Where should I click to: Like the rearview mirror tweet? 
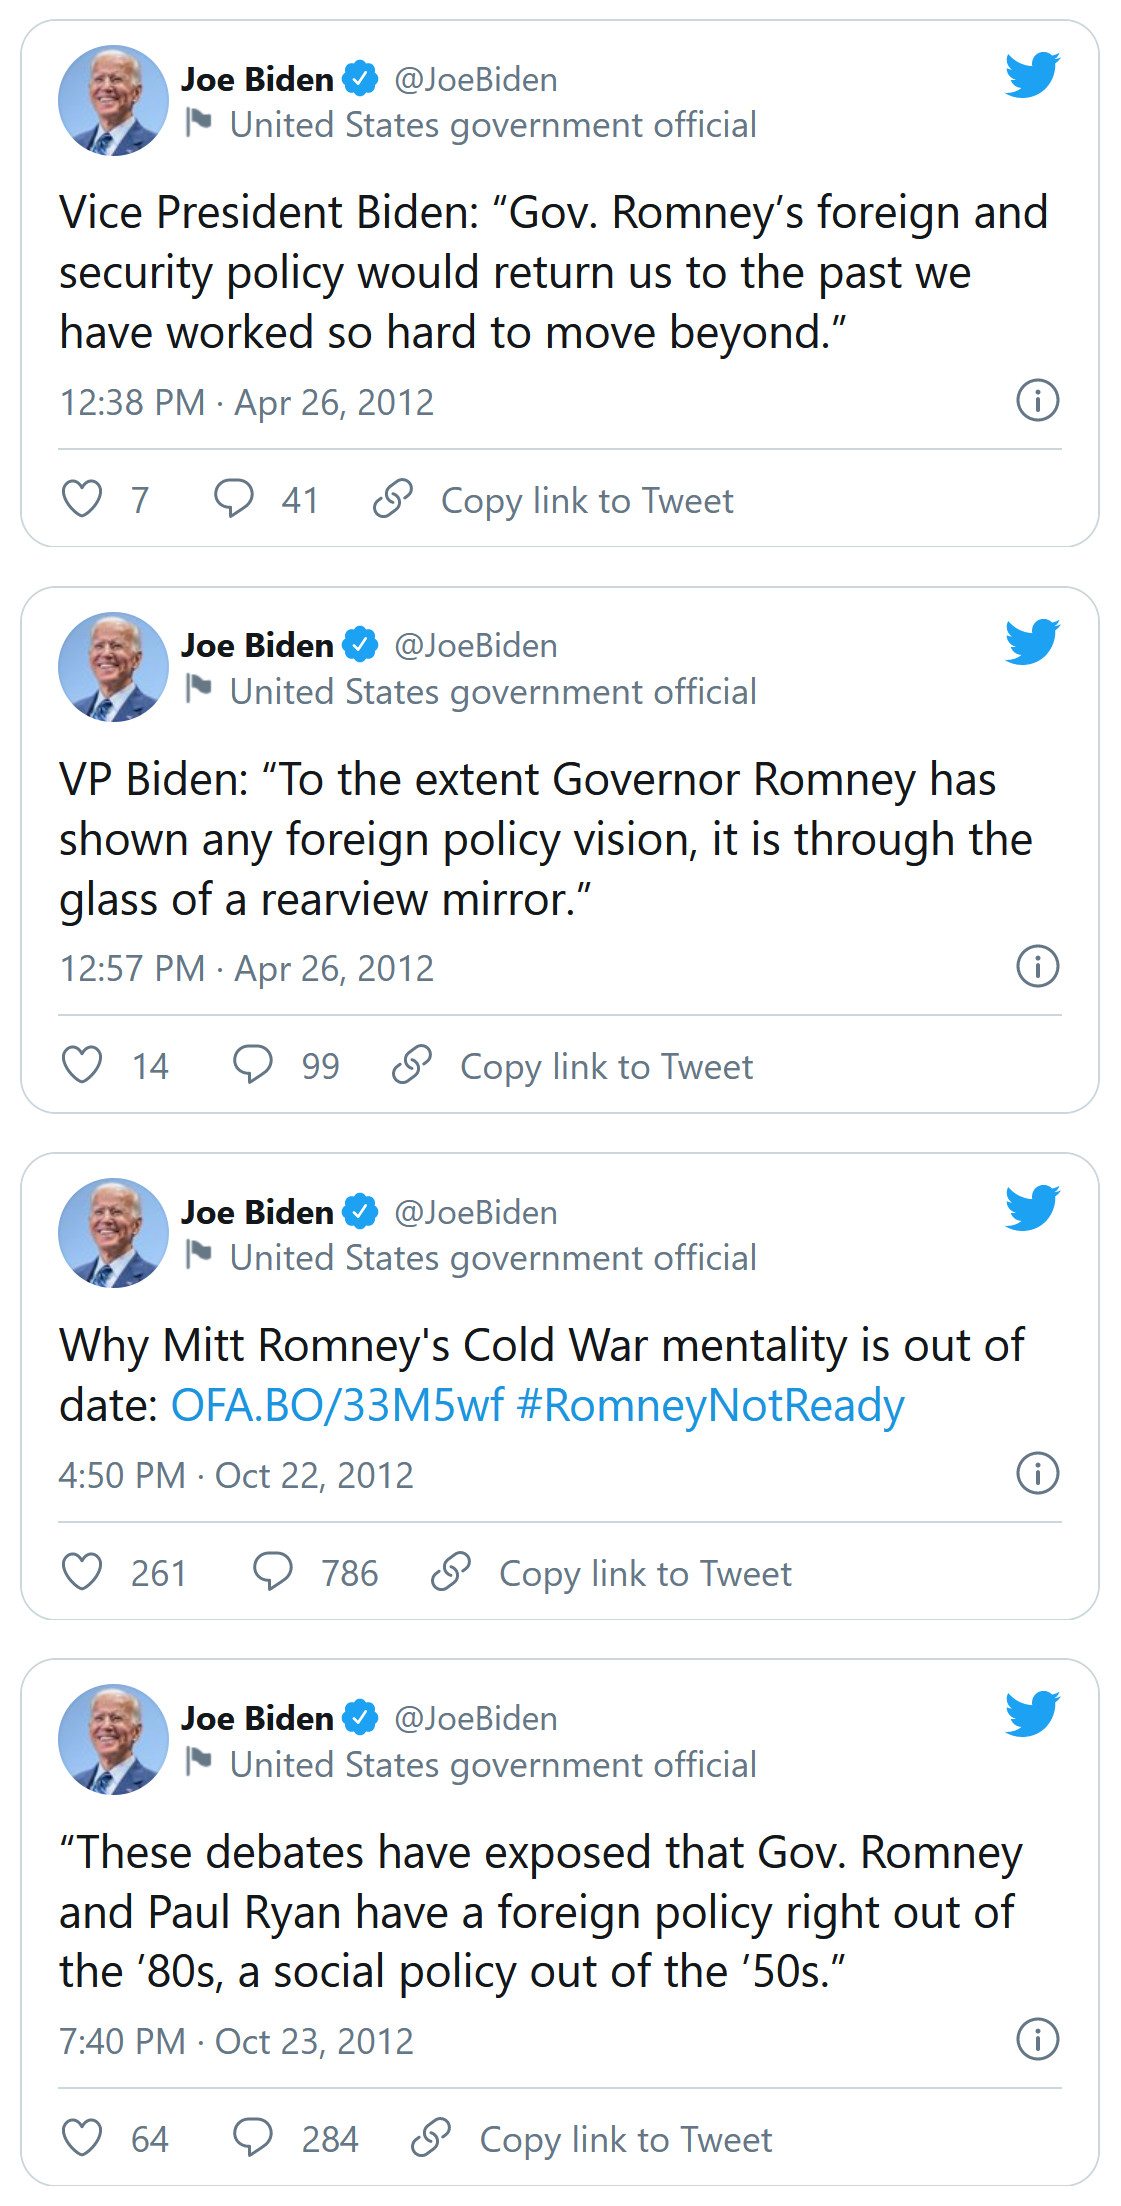[x=82, y=1065]
